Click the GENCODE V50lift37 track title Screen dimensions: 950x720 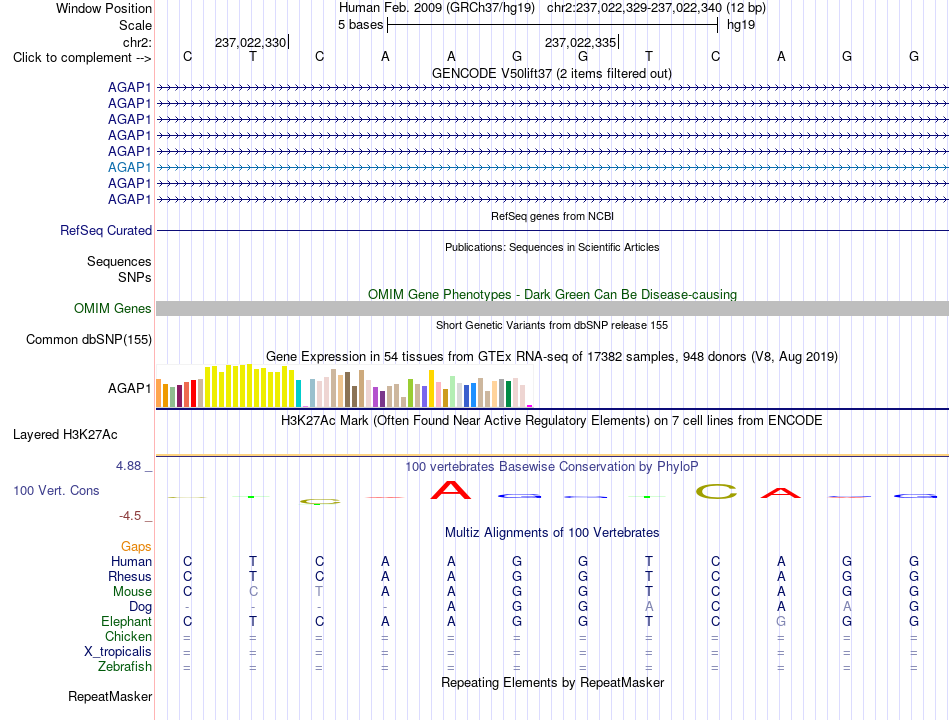coord(551,74)
